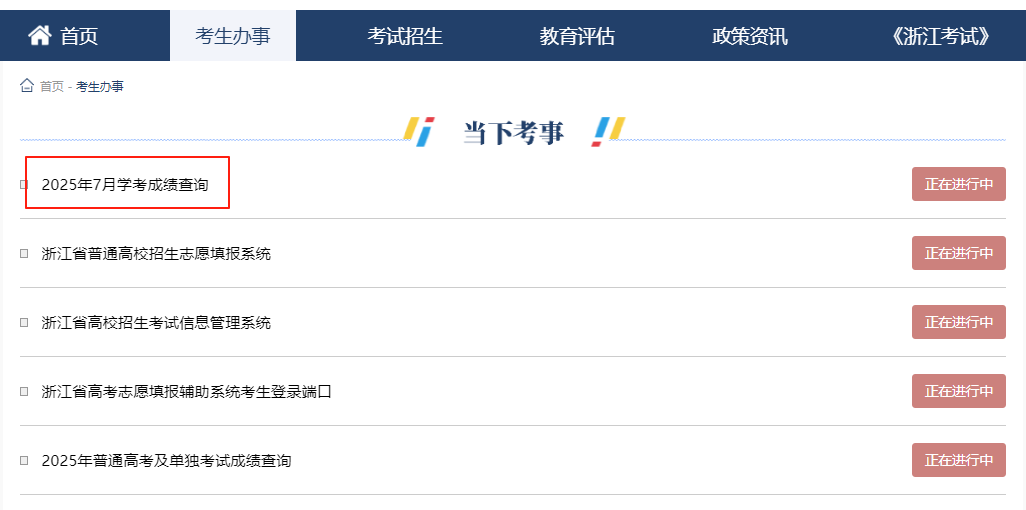Open 浙江省高校招生考试信息管理系统 link
Image resolution: width=1026 pixels, height=510 pixels.
tap(156, 323)
